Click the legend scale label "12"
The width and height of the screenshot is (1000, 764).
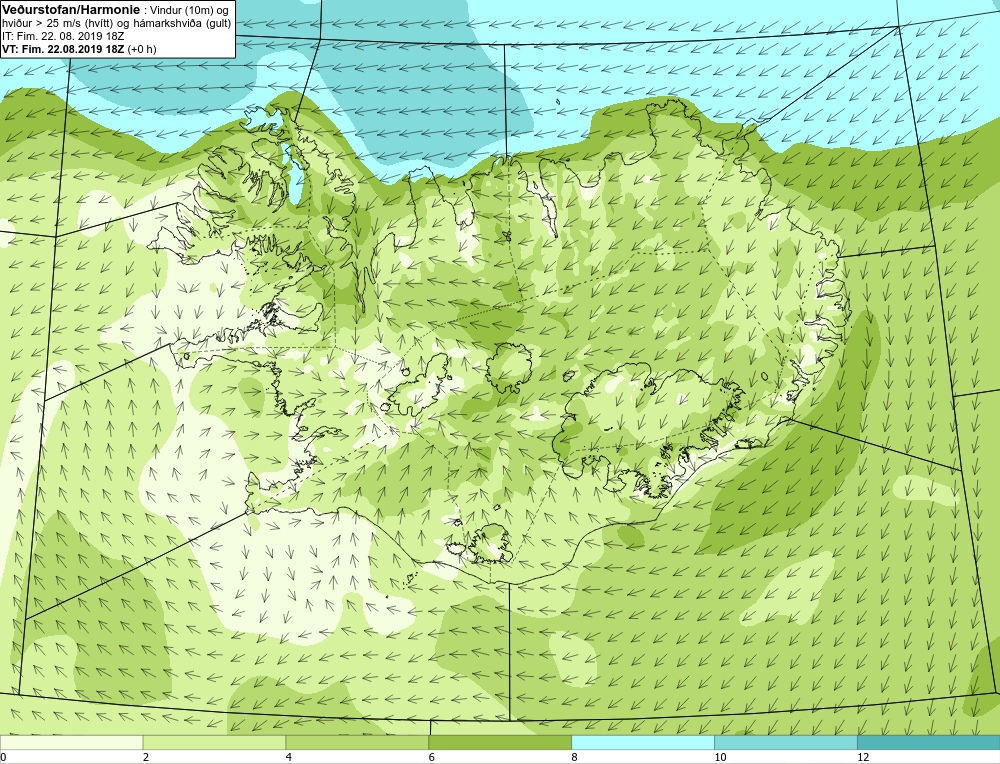click(863, 757)
